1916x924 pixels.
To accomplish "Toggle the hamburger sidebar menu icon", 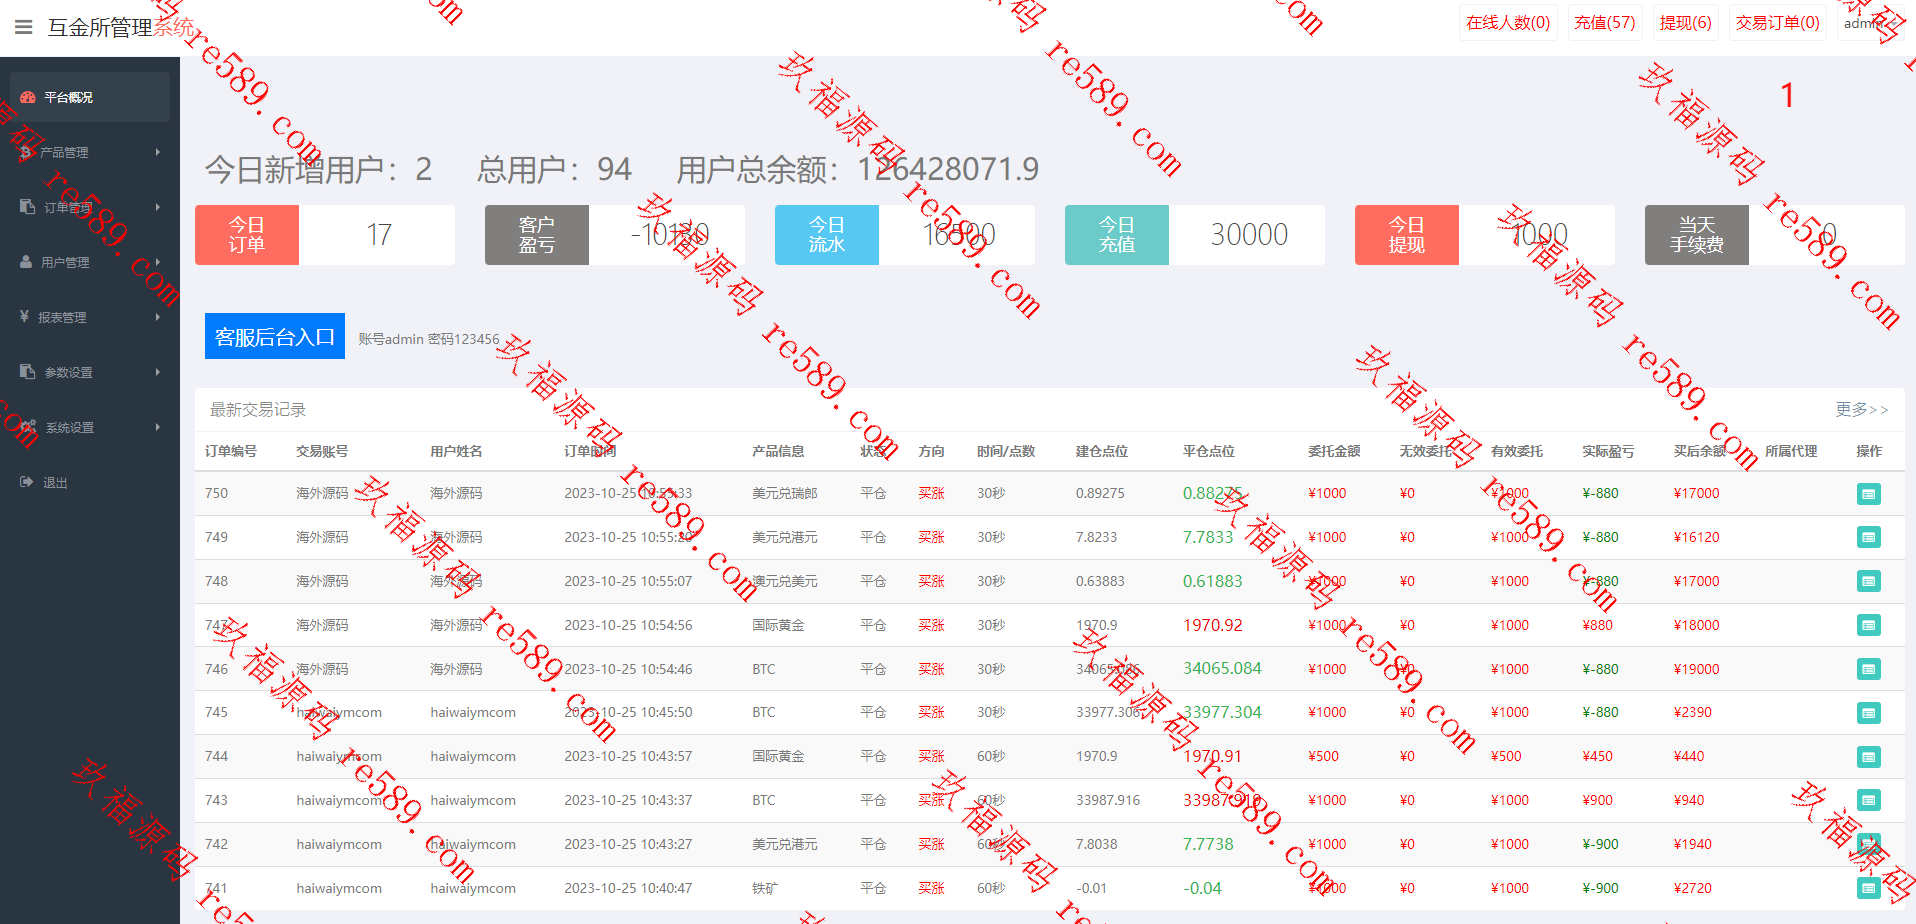I will click(x=24, y=27).
